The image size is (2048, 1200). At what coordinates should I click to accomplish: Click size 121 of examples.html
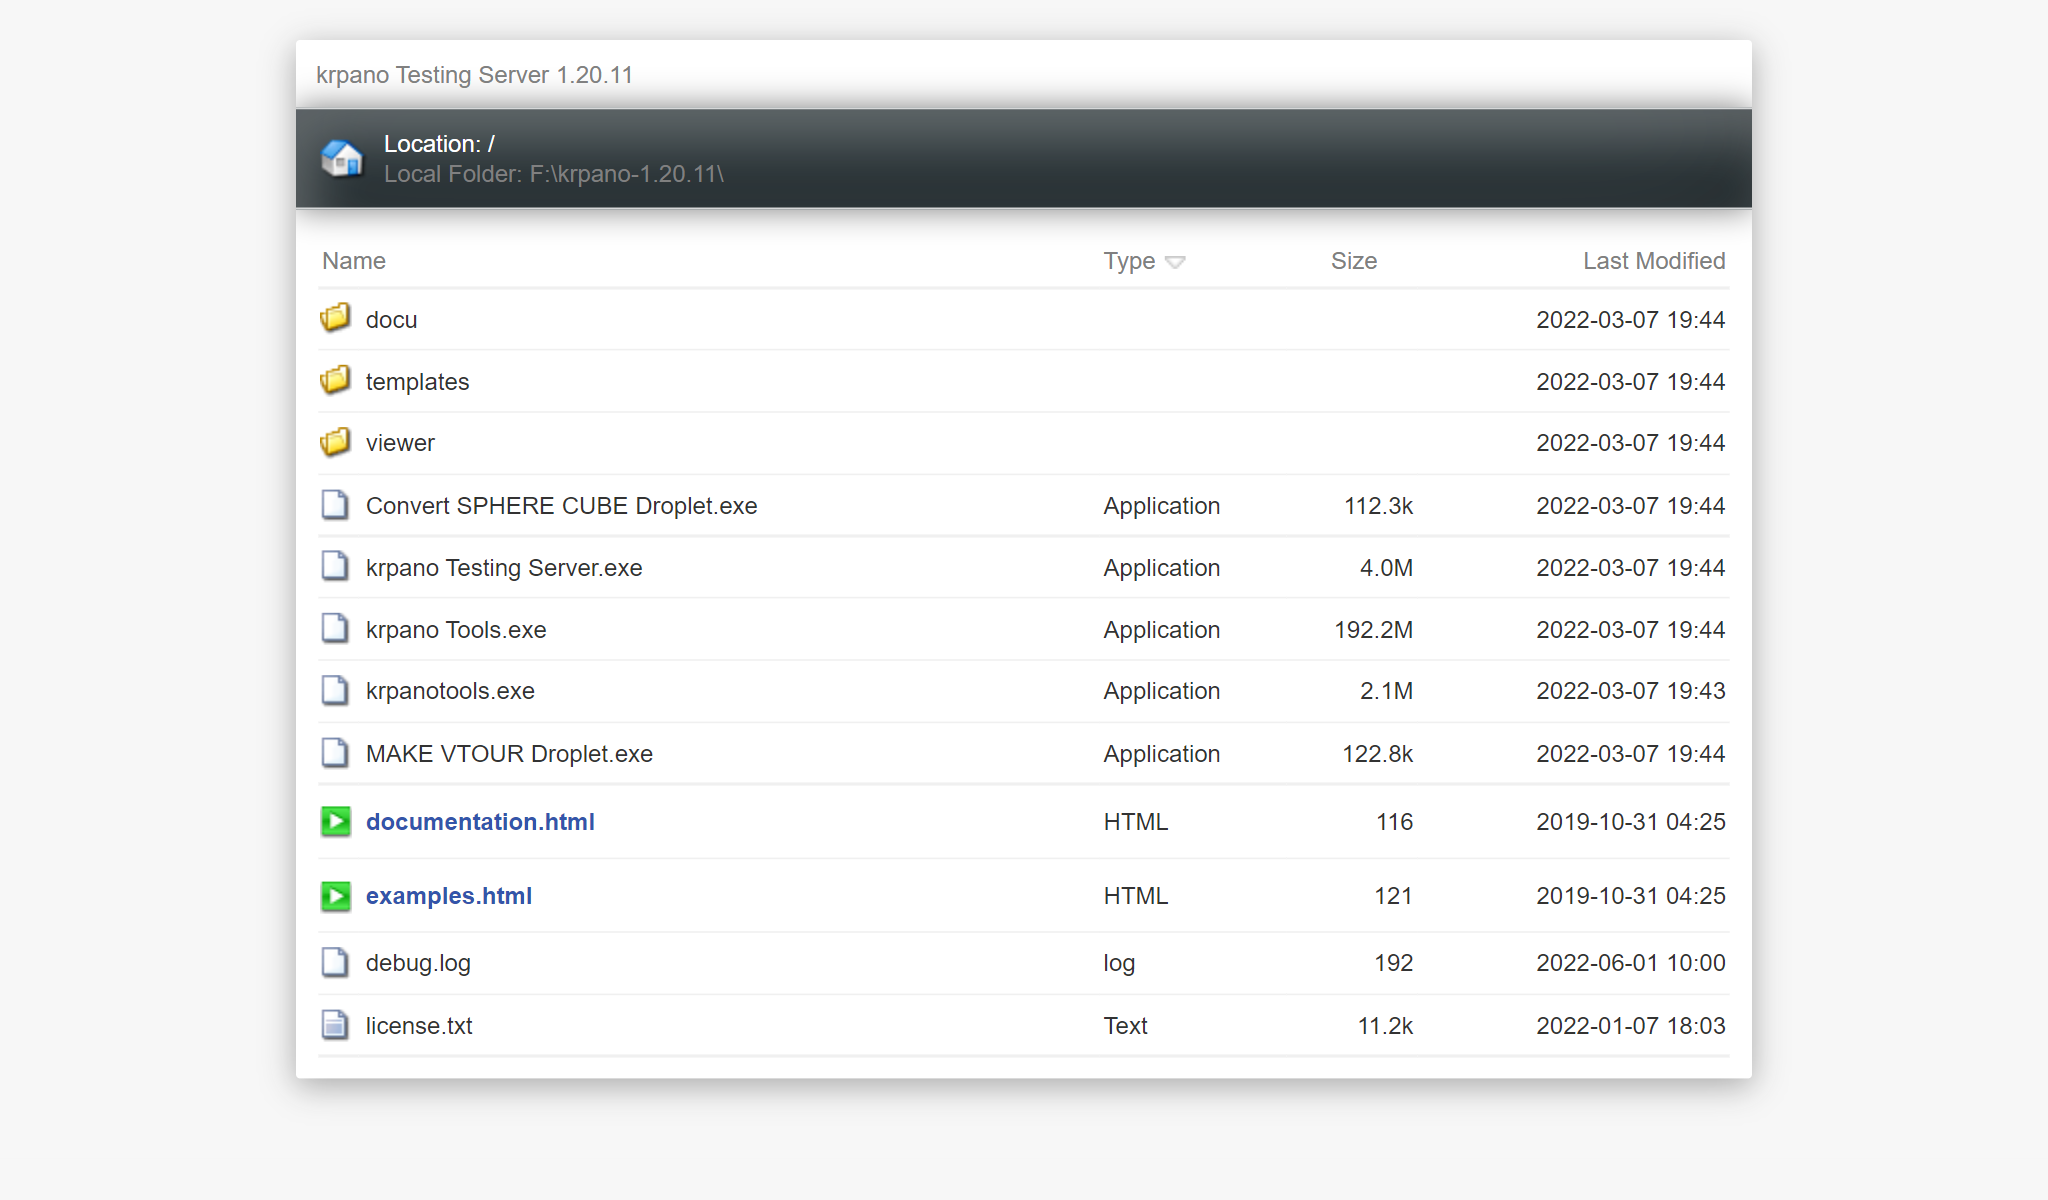[1393, 896]
